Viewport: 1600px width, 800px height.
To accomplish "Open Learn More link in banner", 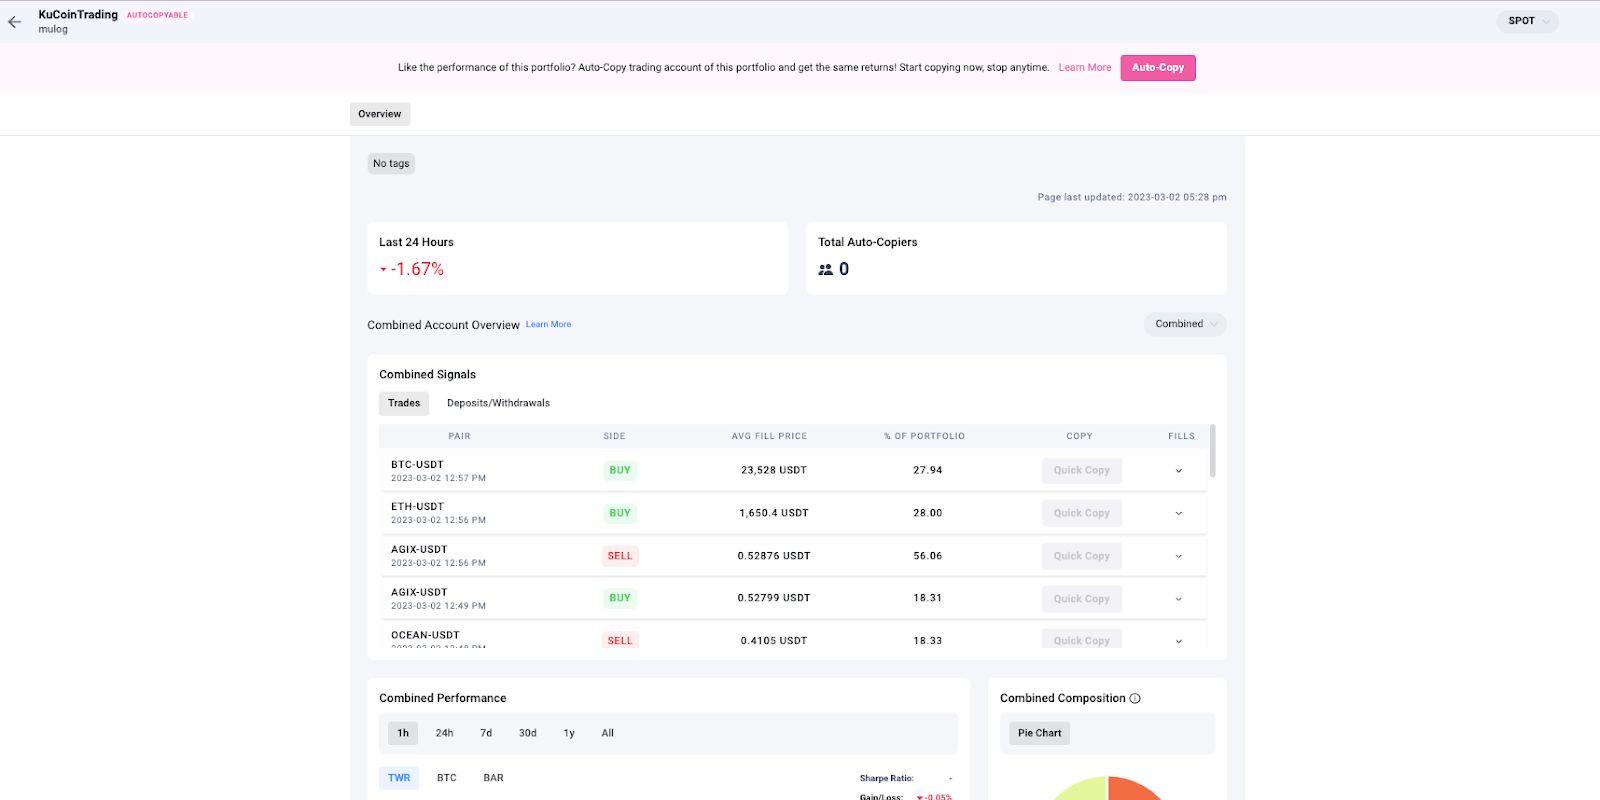I will pyautogui.click(x=1085, y=68).
